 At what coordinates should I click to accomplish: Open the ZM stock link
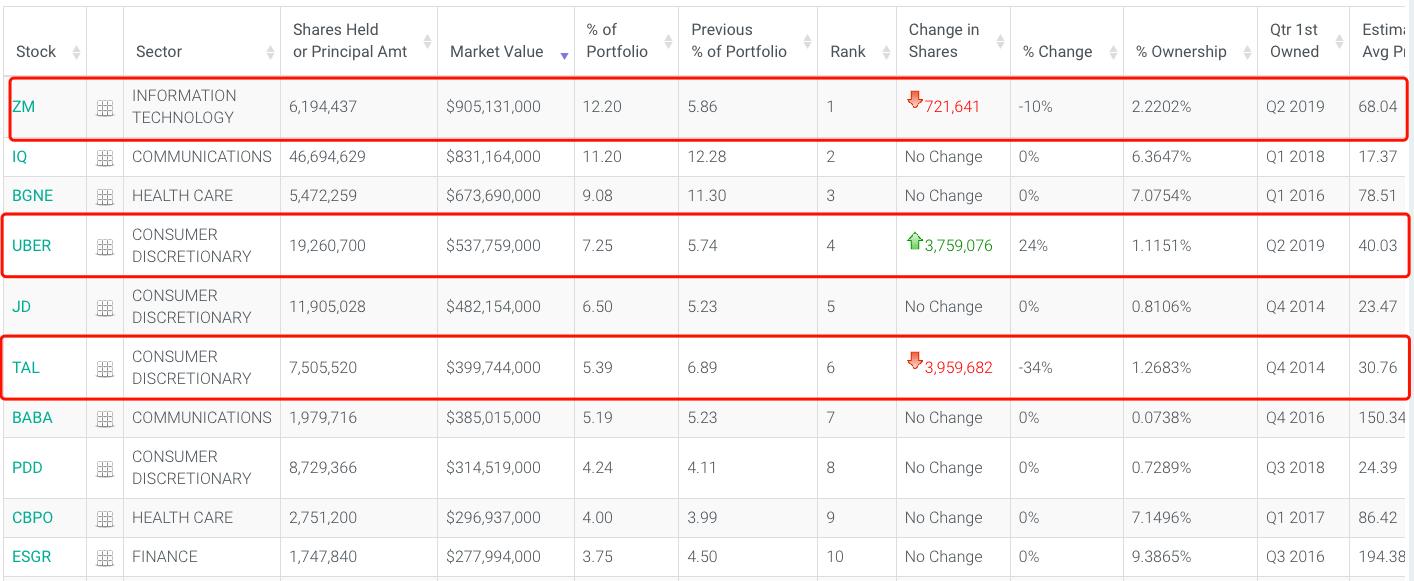(23, 107)
